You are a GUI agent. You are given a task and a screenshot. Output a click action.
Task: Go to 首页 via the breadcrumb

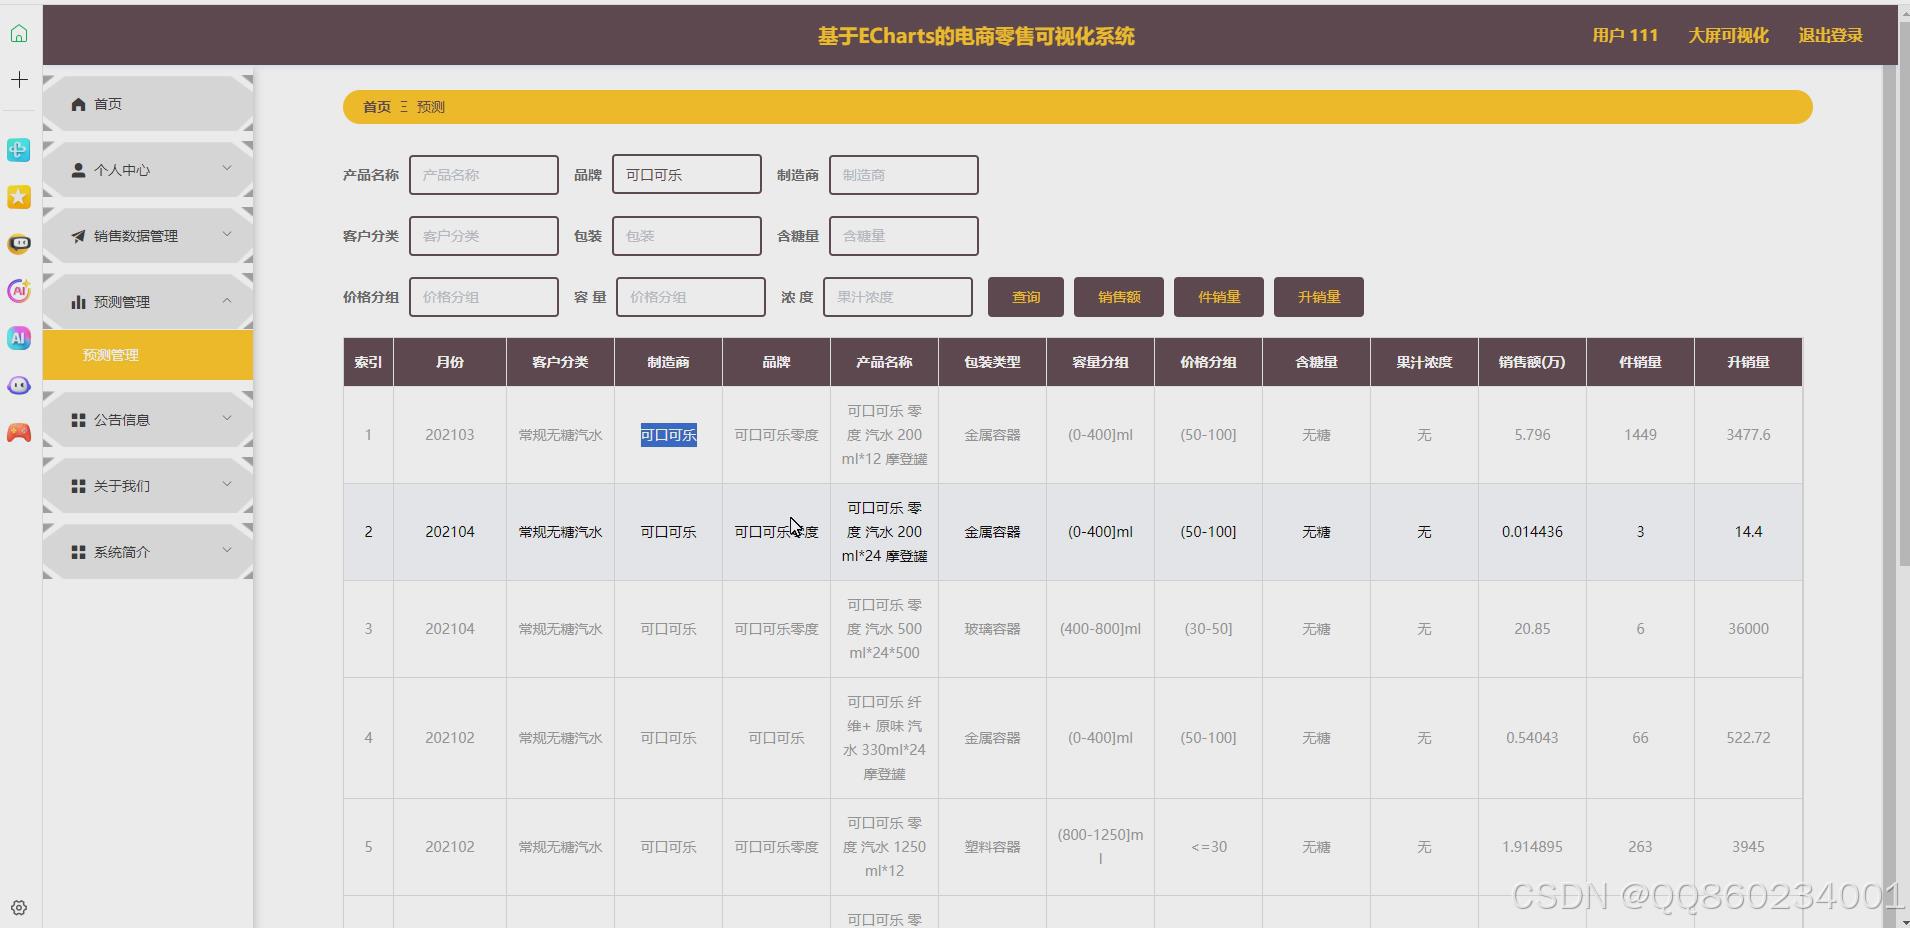point(377,107)
